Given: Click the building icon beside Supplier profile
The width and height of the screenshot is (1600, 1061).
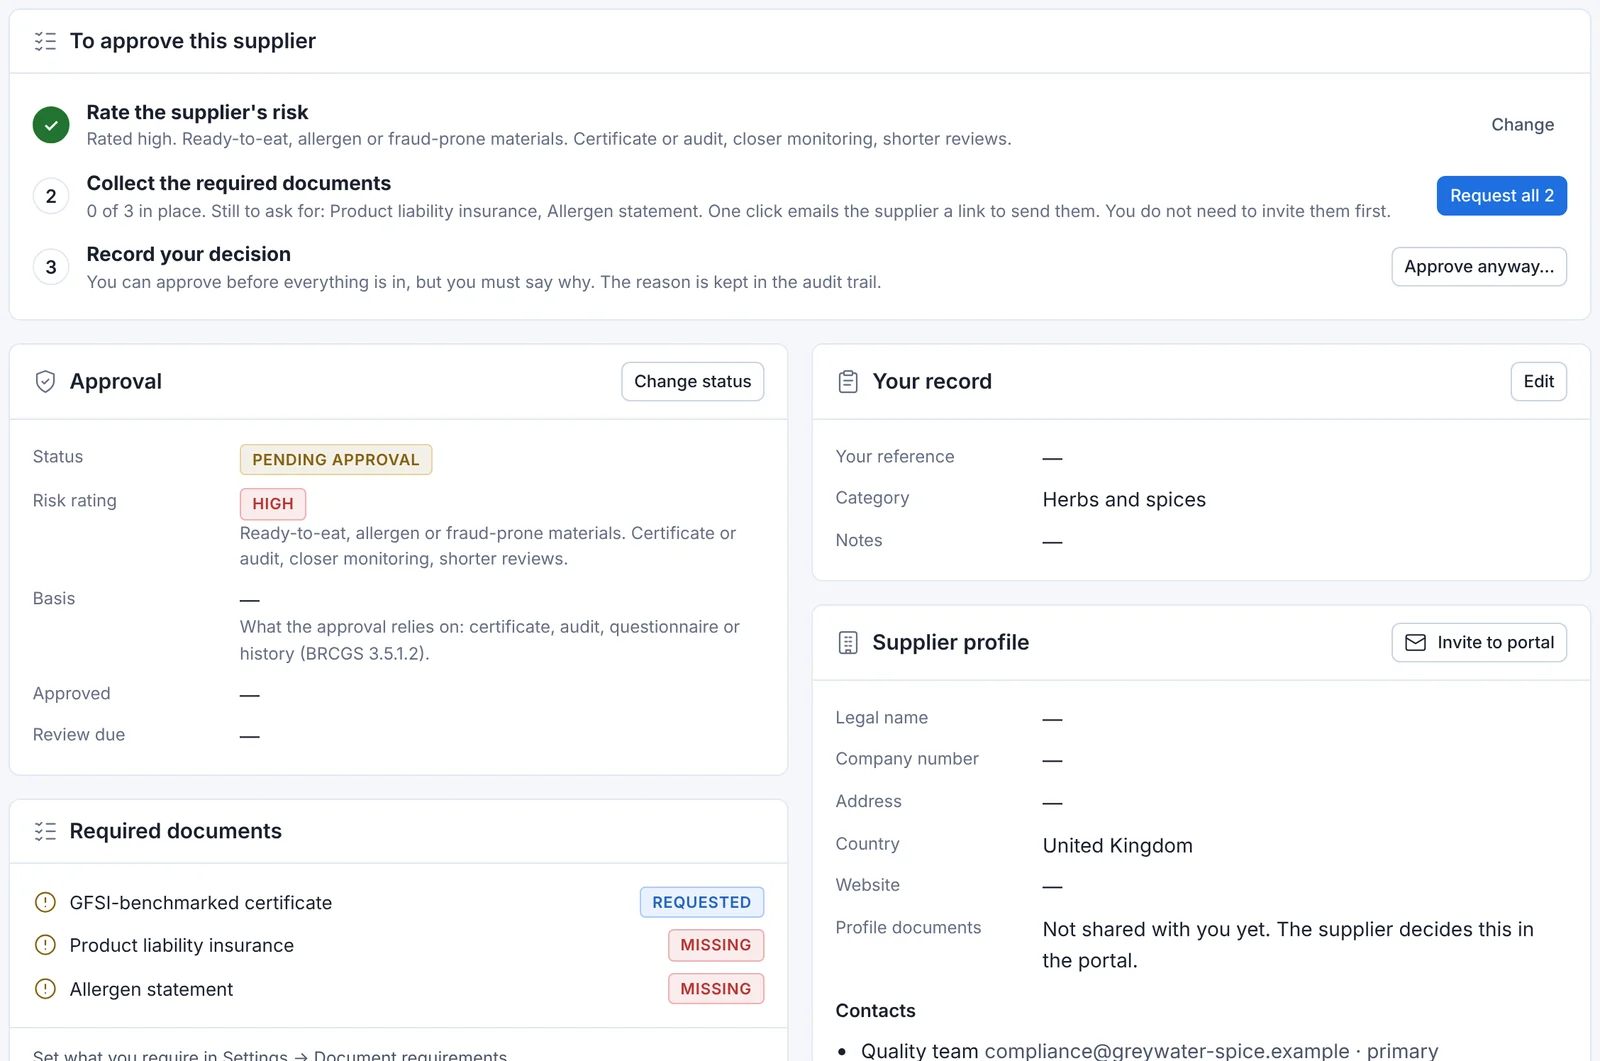Looking at the screenshot, I should click(848, 642).
